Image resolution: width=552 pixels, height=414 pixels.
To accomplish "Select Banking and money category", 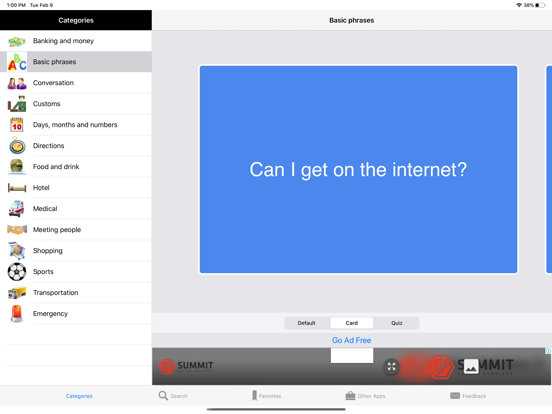I will (76, 41).
